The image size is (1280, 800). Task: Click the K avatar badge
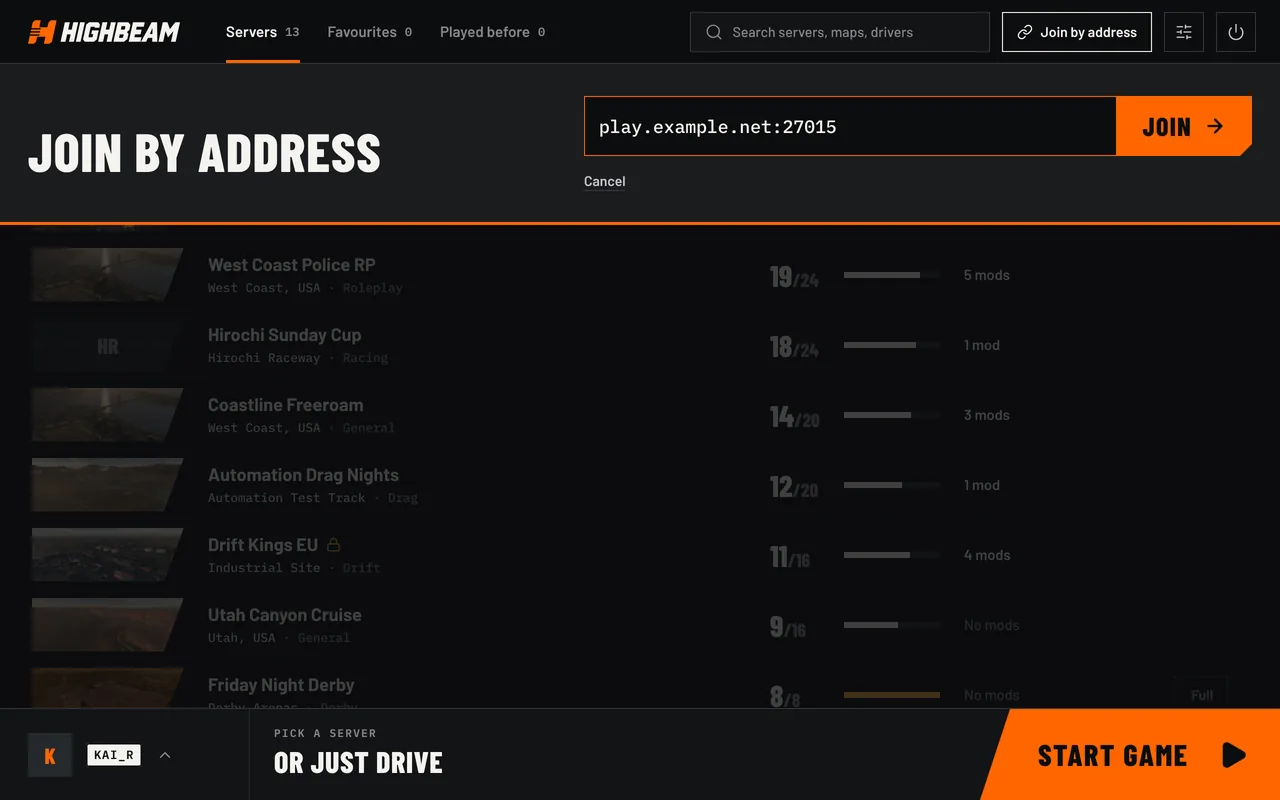click(50, 755)
